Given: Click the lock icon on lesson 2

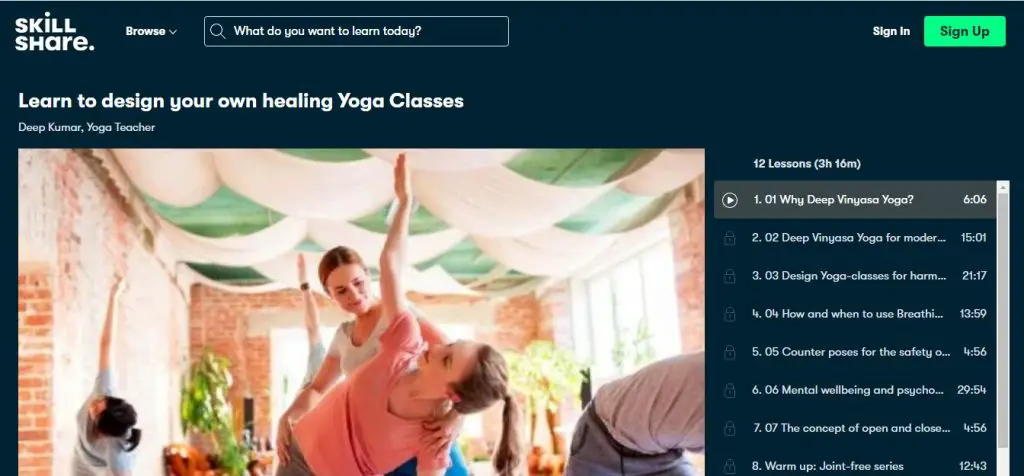Looking at the screenshot, I should (729, 238).
